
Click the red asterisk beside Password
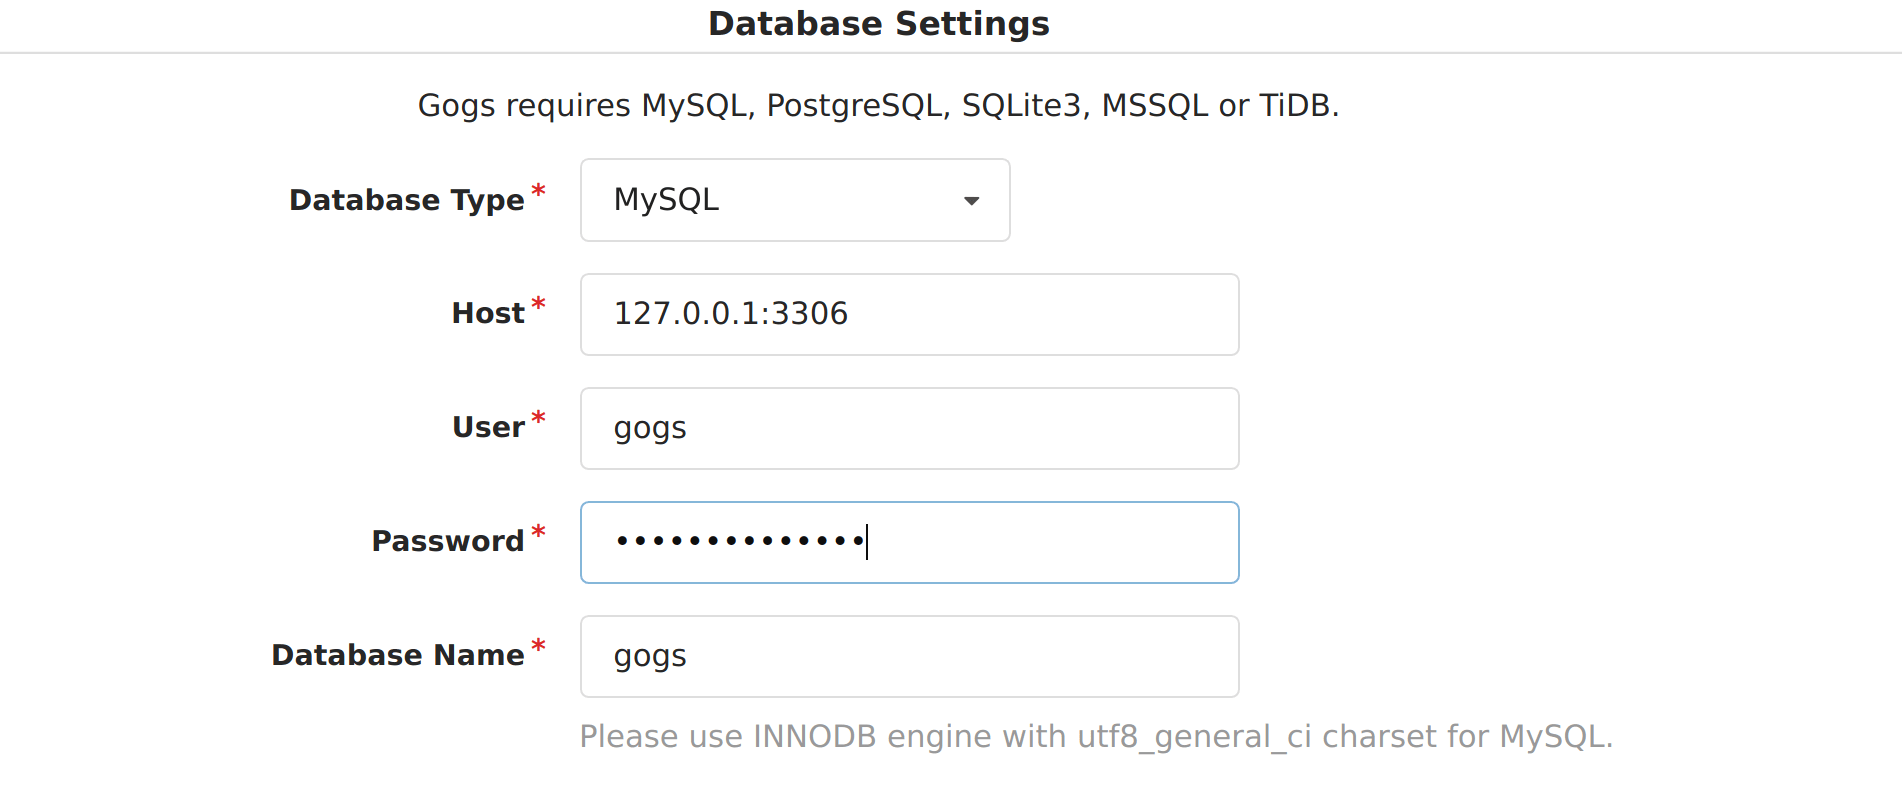pyautogui.click(x=538, y=531)
